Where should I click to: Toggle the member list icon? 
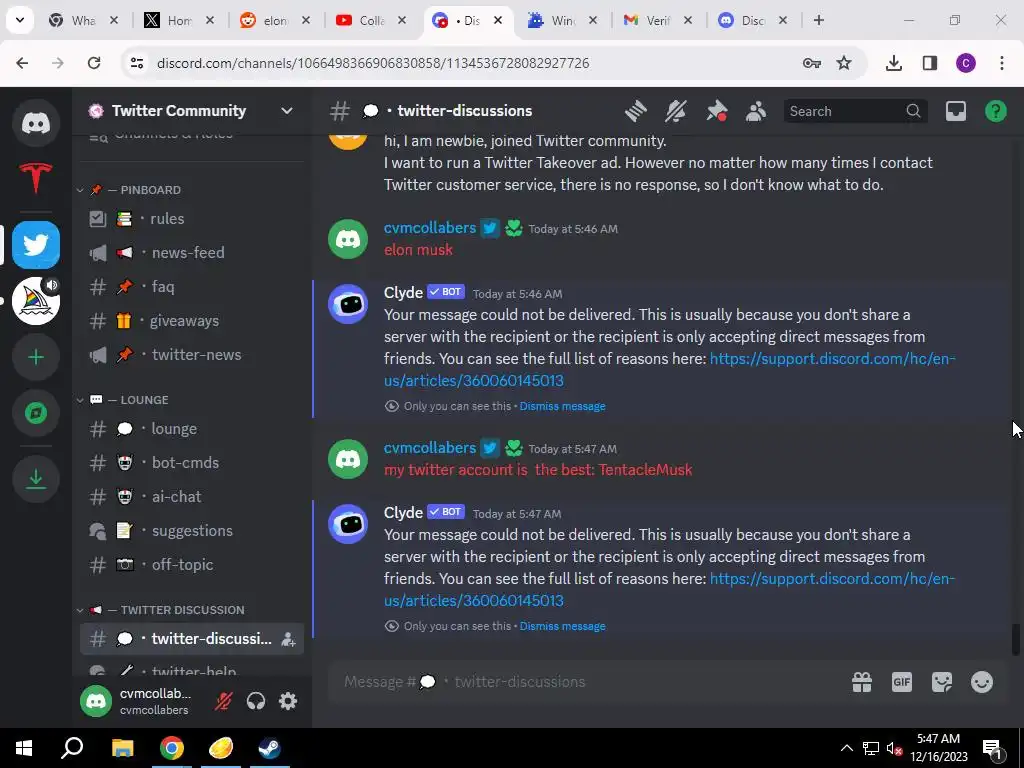756,111
